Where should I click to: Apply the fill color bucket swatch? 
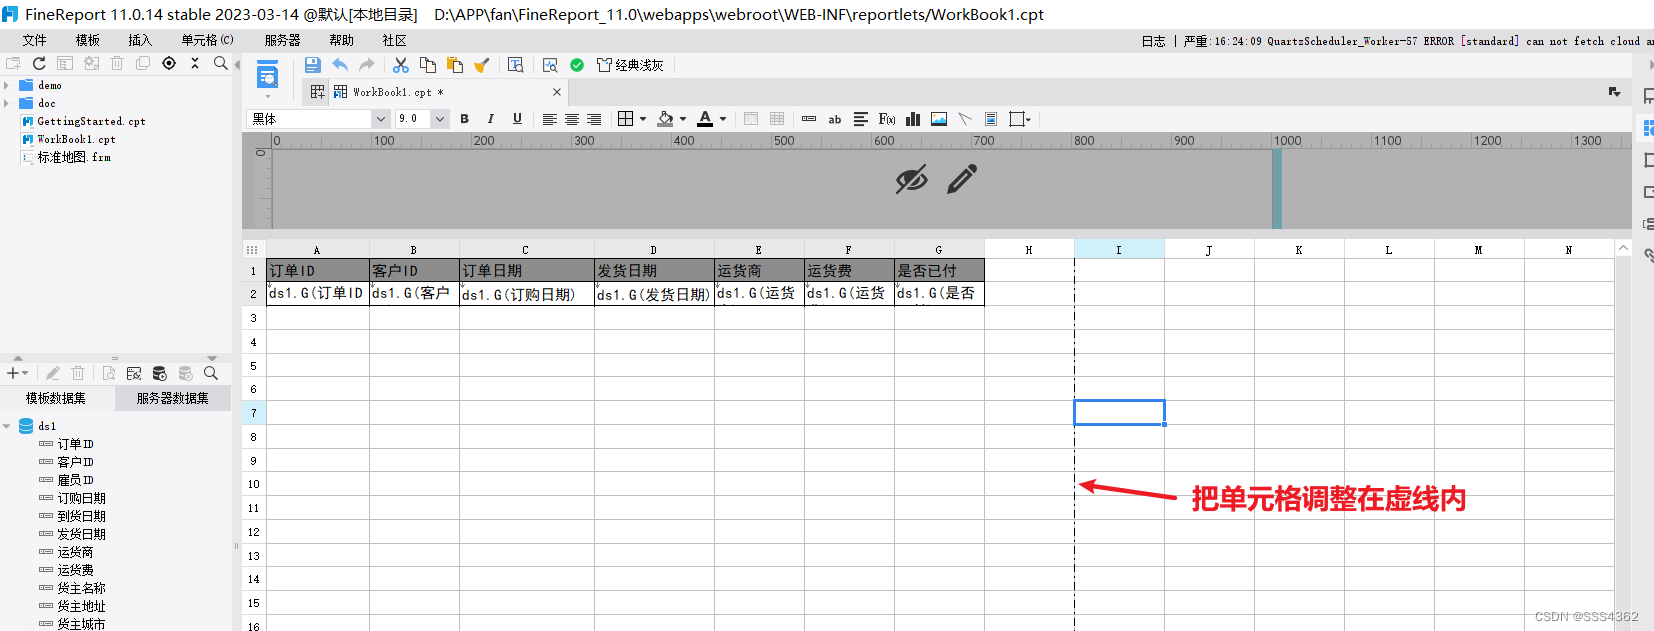(666, 119)
